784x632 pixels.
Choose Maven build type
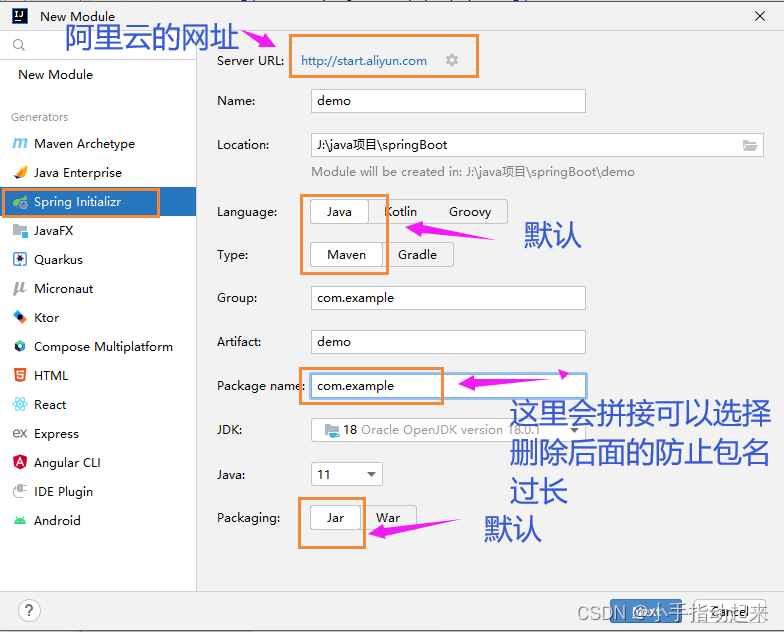pos(346,254)
